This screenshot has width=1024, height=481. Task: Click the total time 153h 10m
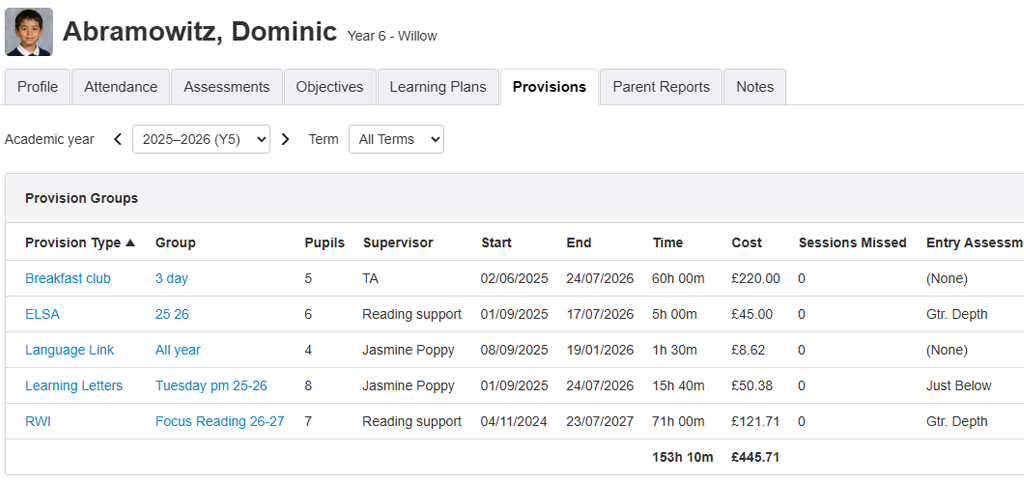pos(682,458)
